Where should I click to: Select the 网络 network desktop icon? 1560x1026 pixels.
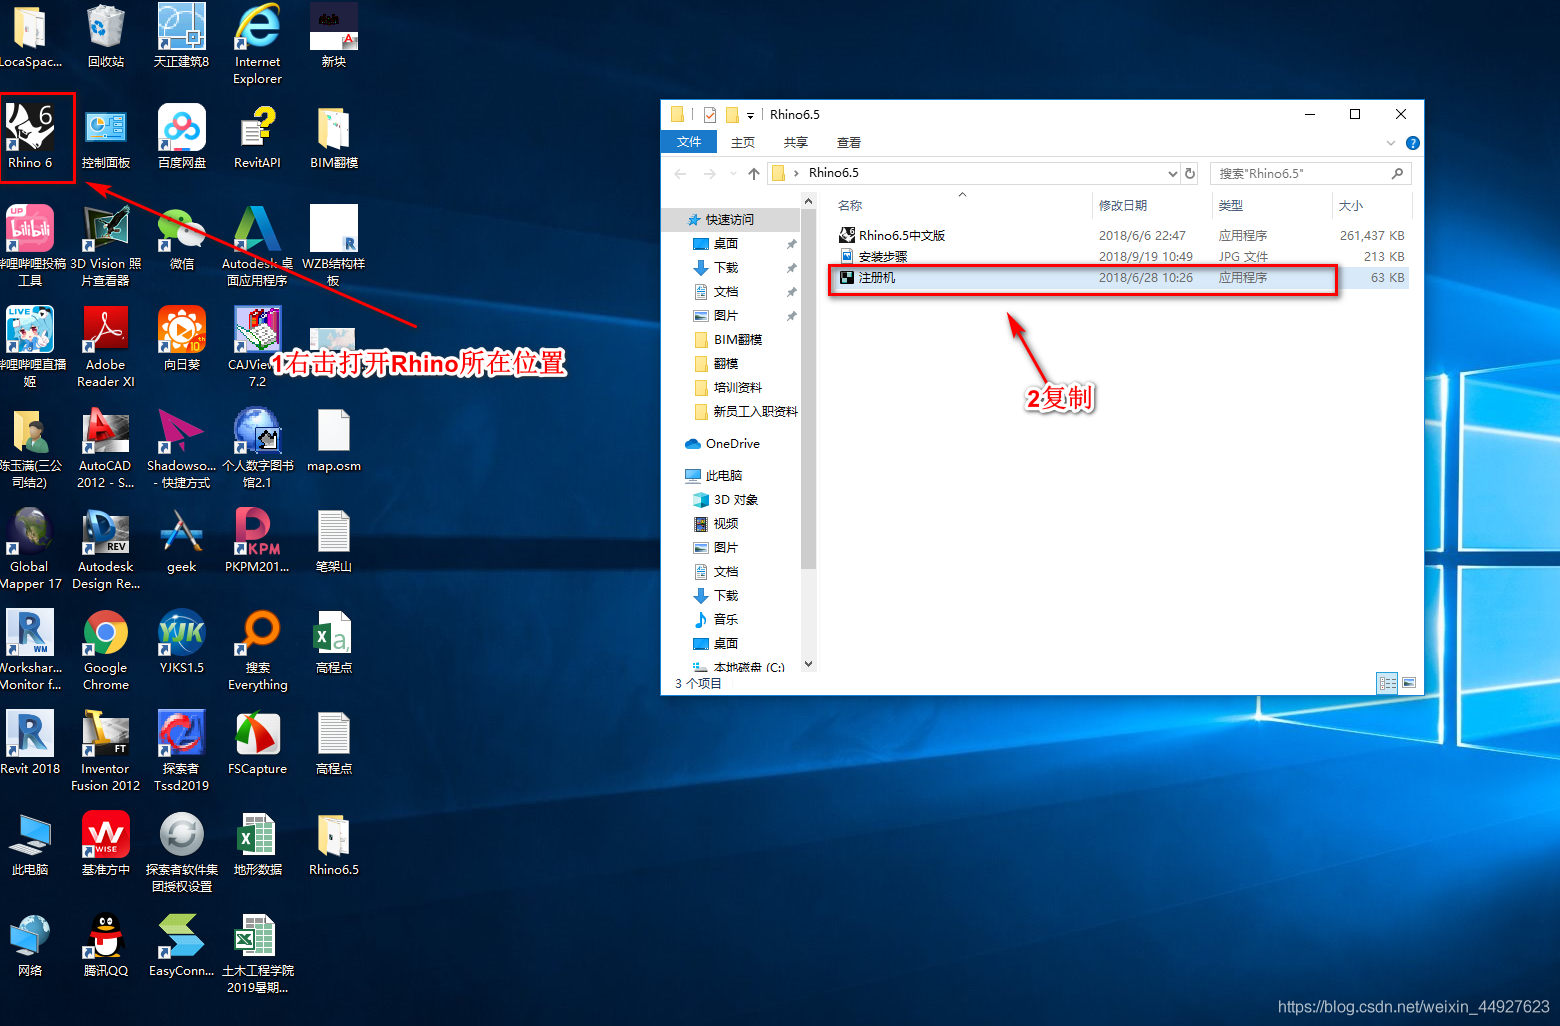(x=30, y=945)
